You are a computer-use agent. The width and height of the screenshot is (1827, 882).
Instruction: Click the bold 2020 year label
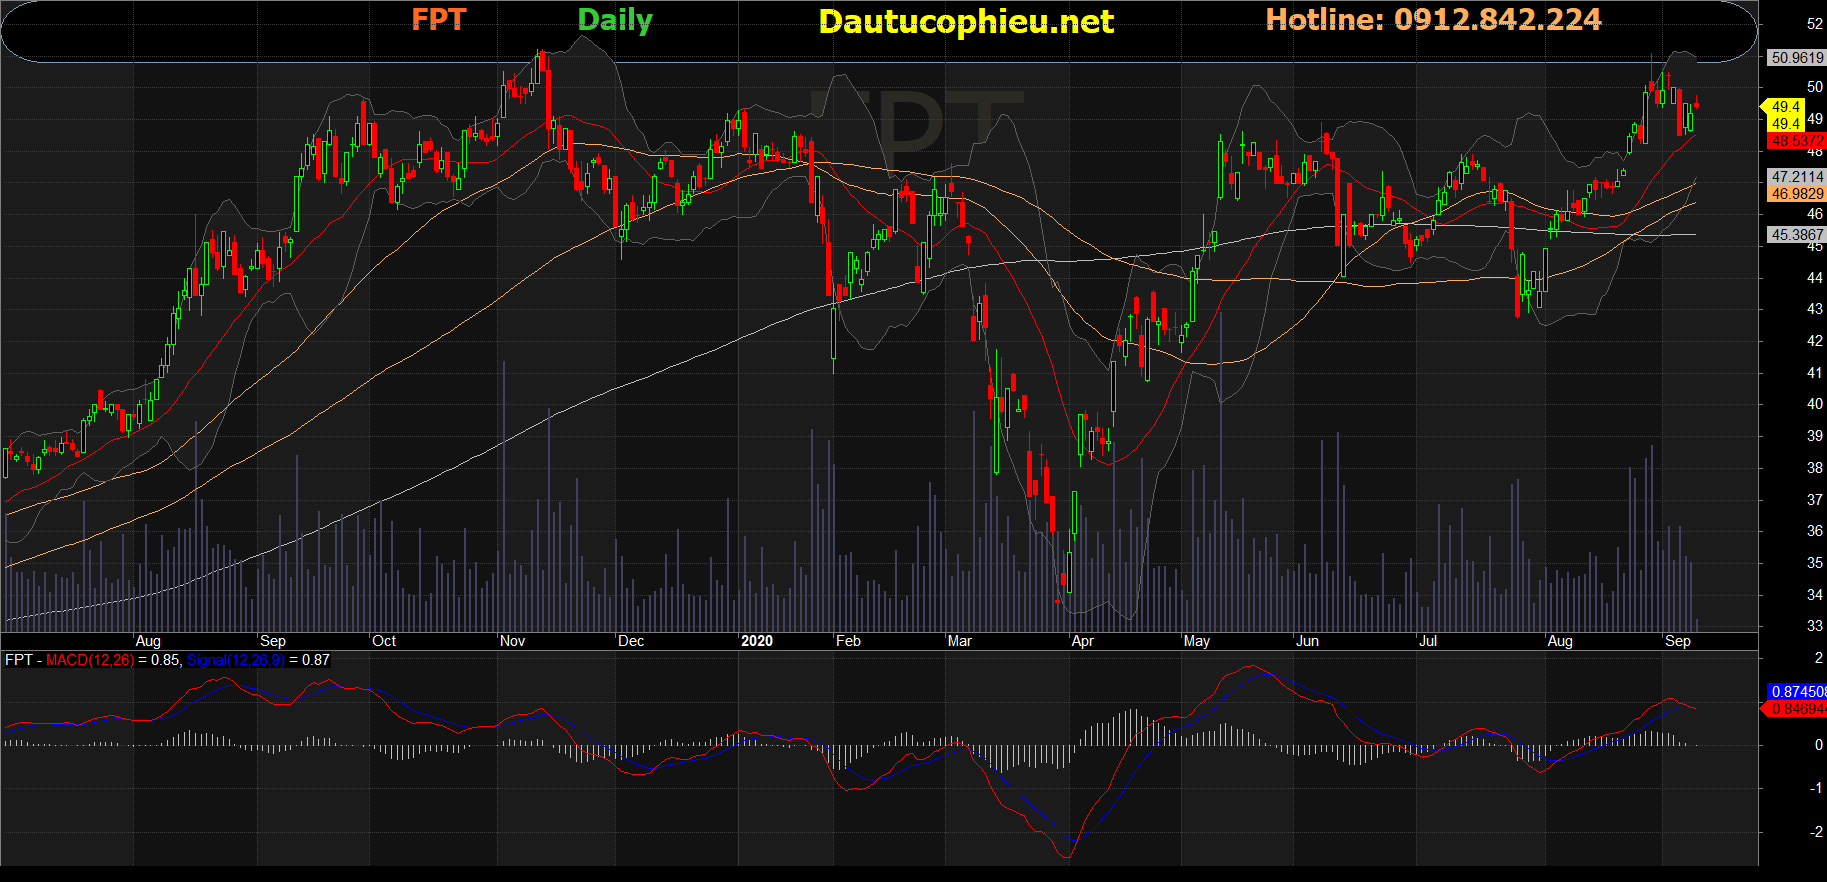757,641
